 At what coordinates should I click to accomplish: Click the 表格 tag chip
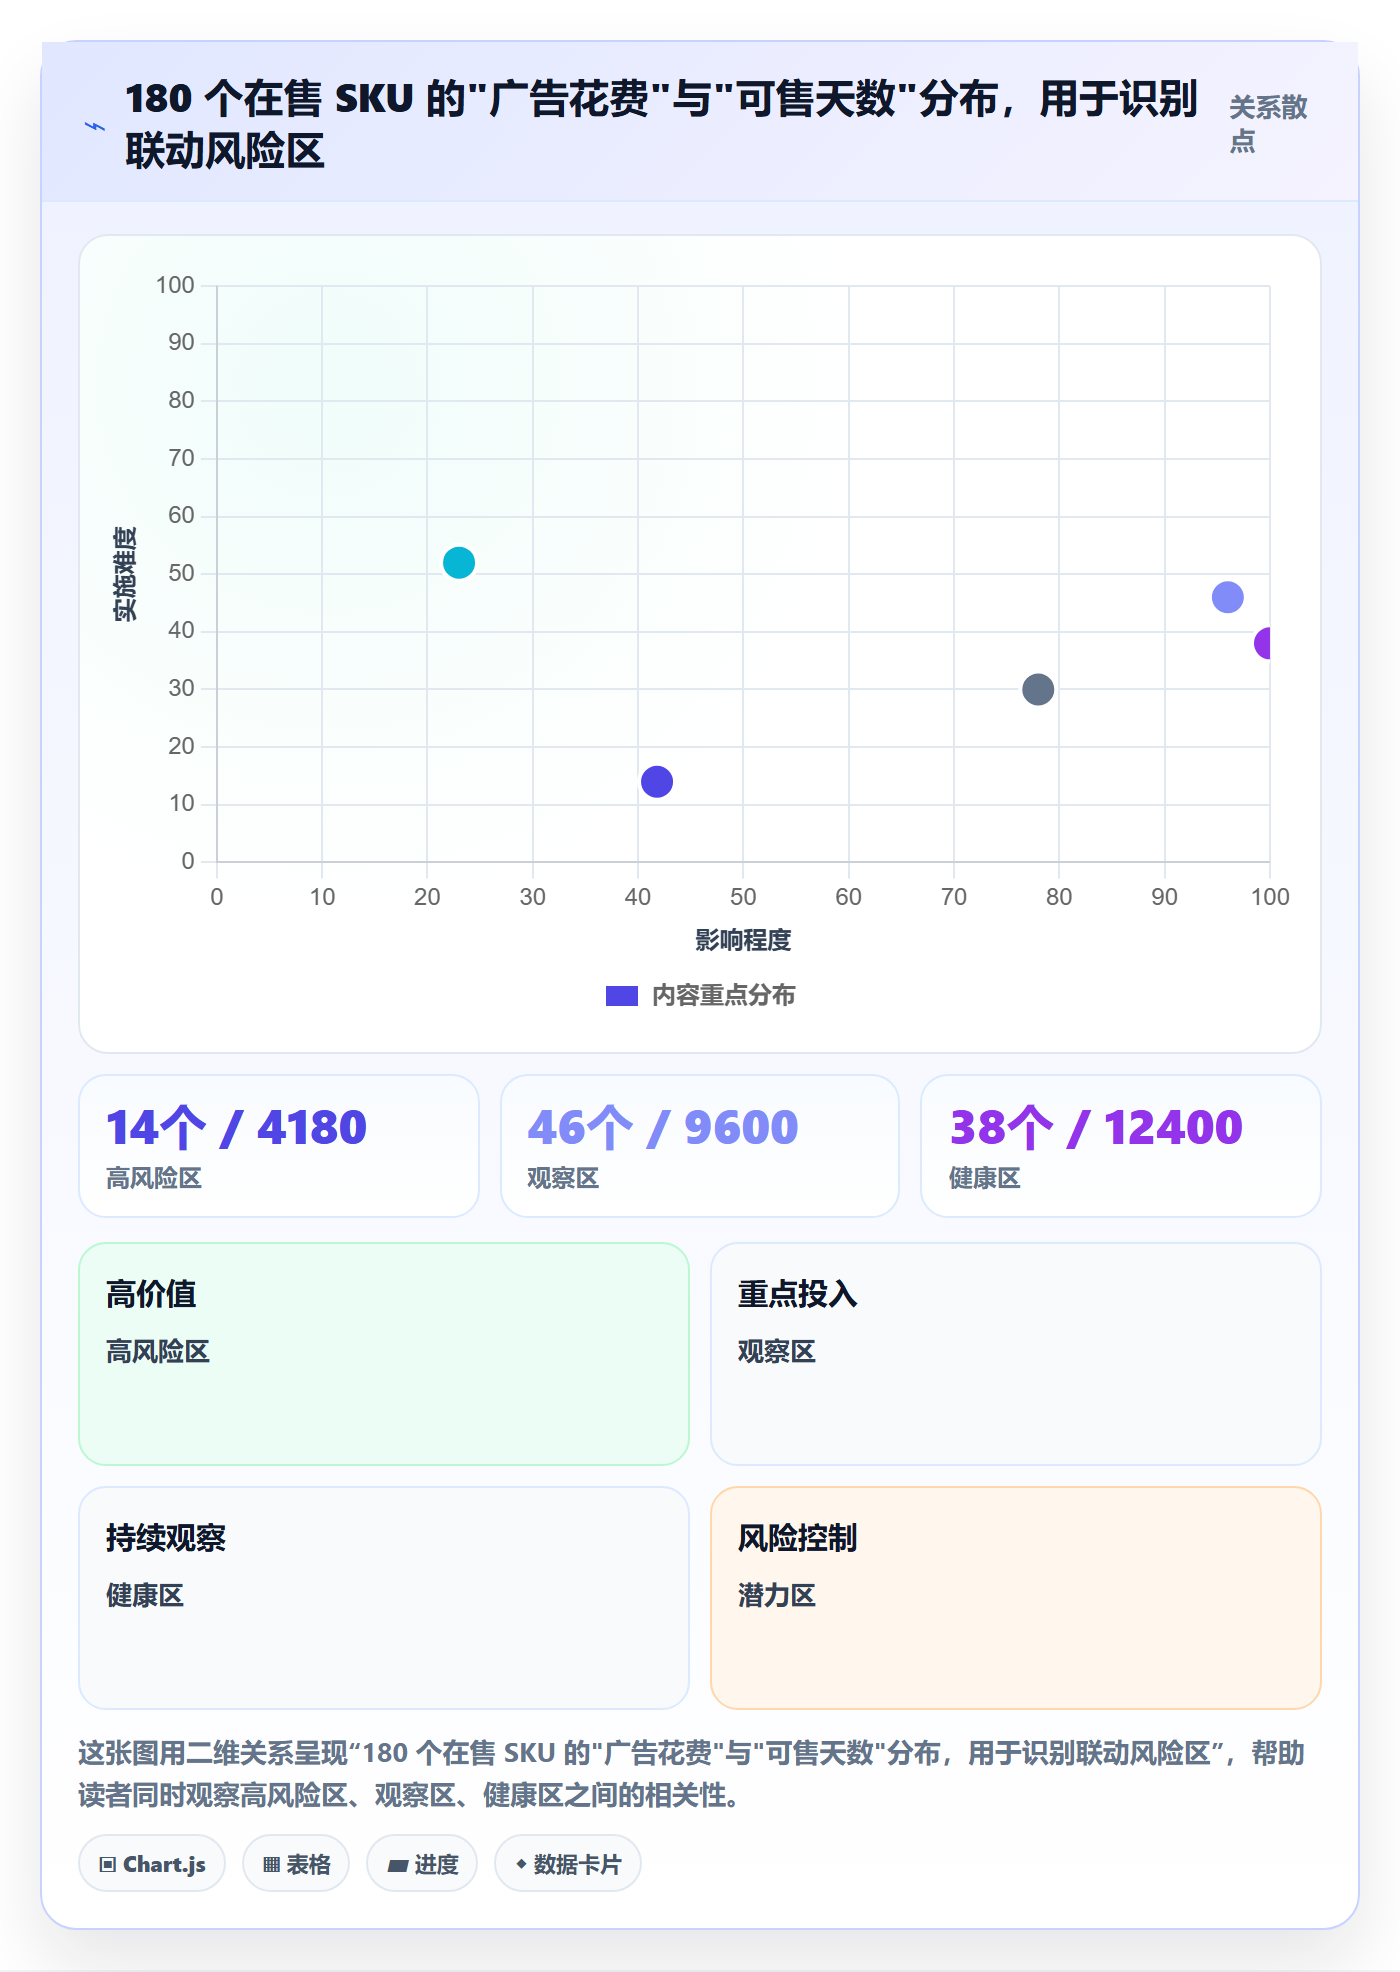click(296, 1864)
